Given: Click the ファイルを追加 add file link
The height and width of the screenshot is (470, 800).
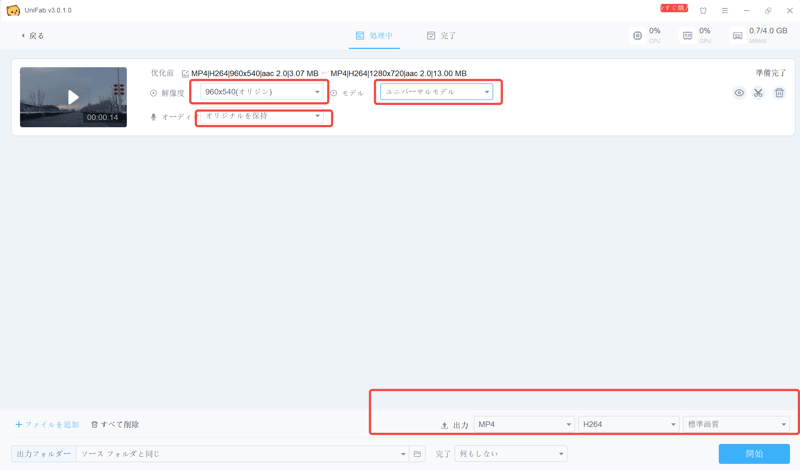Looking at the screenshot, I should (x=47, y=425).
